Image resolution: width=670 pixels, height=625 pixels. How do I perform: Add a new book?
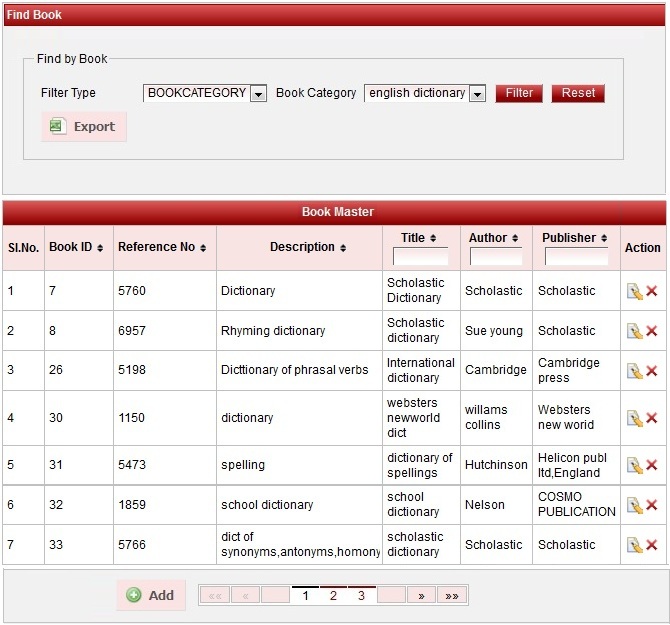tap(151, 595)
